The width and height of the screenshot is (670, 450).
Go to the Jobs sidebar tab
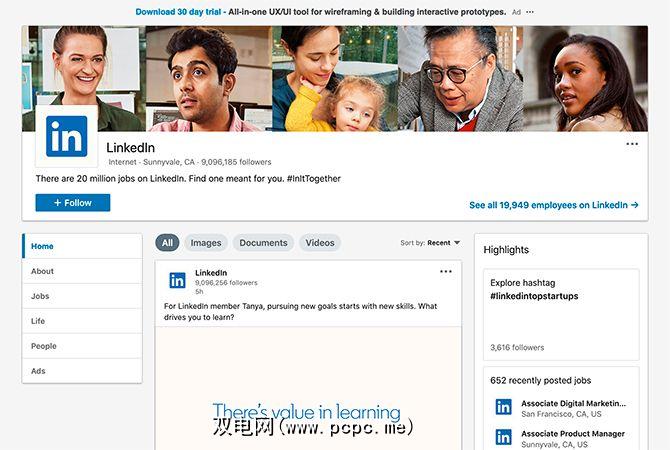click(82, 296)
